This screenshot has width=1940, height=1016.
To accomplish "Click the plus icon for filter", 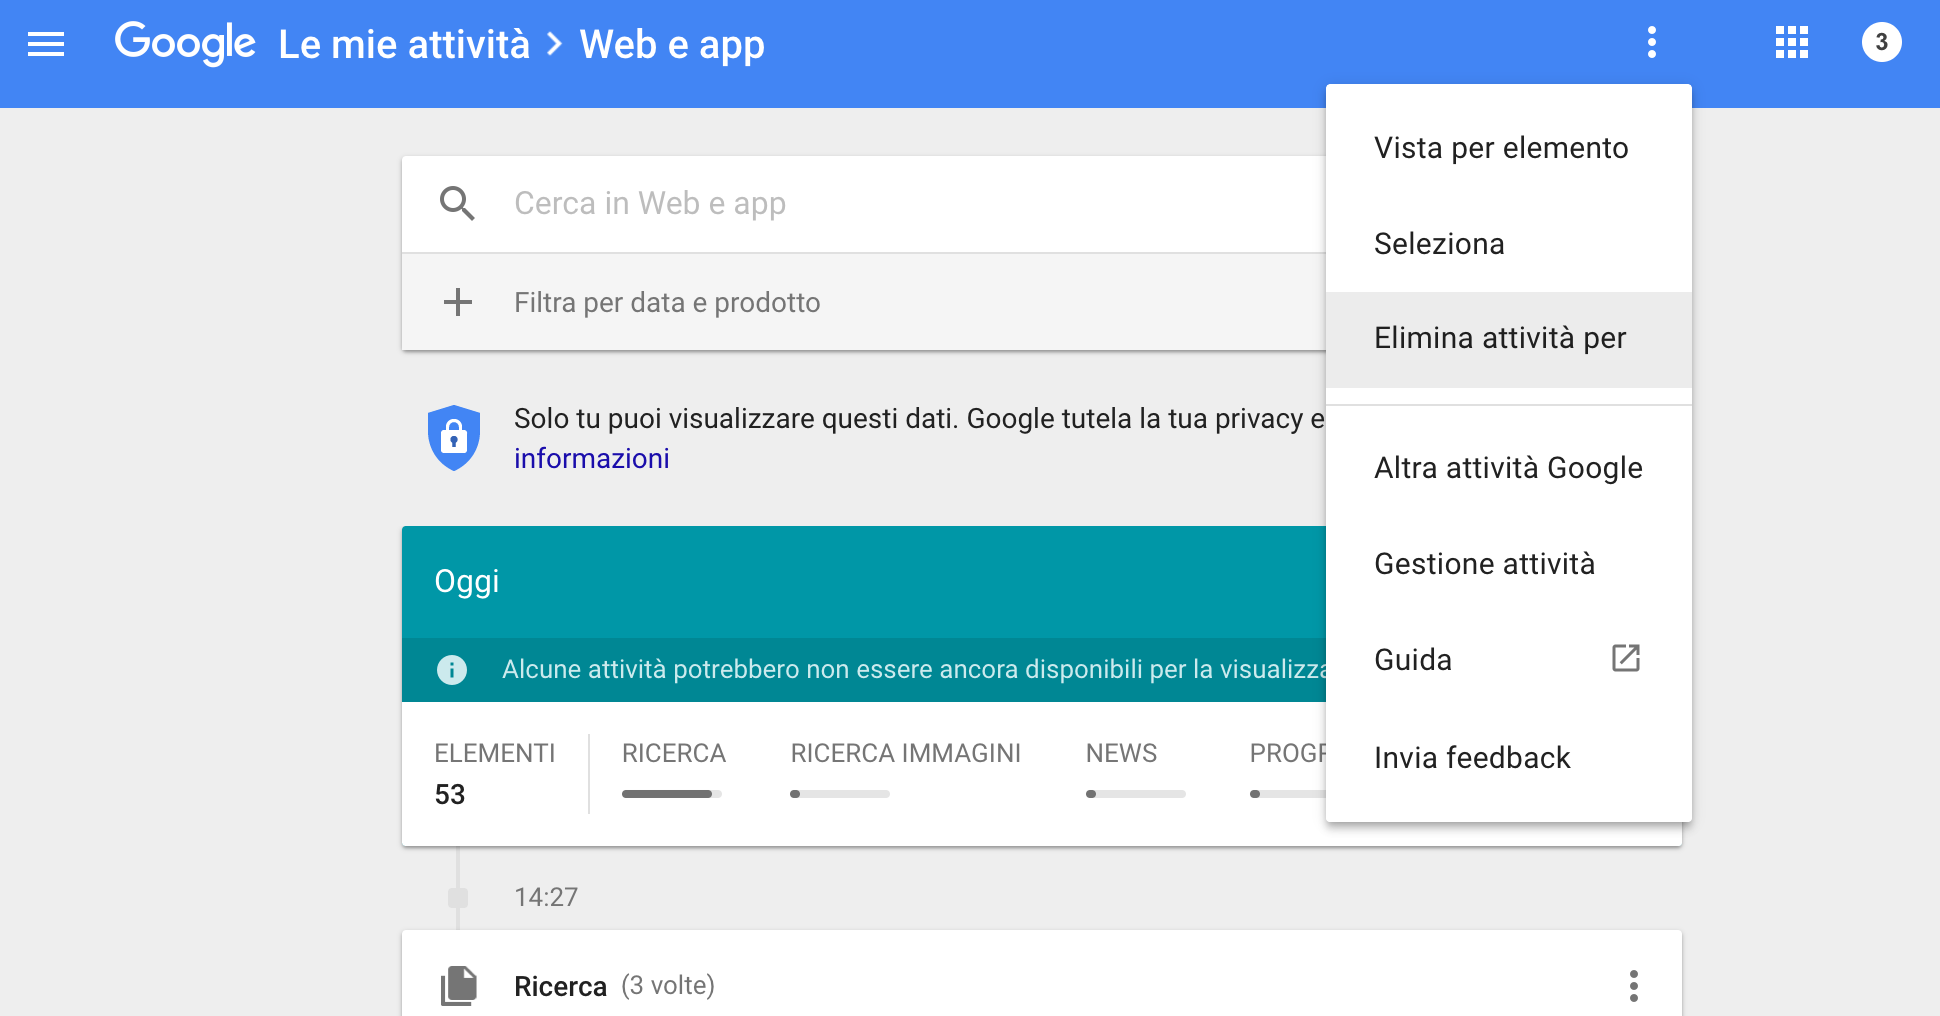I will [x=458, y=302].
